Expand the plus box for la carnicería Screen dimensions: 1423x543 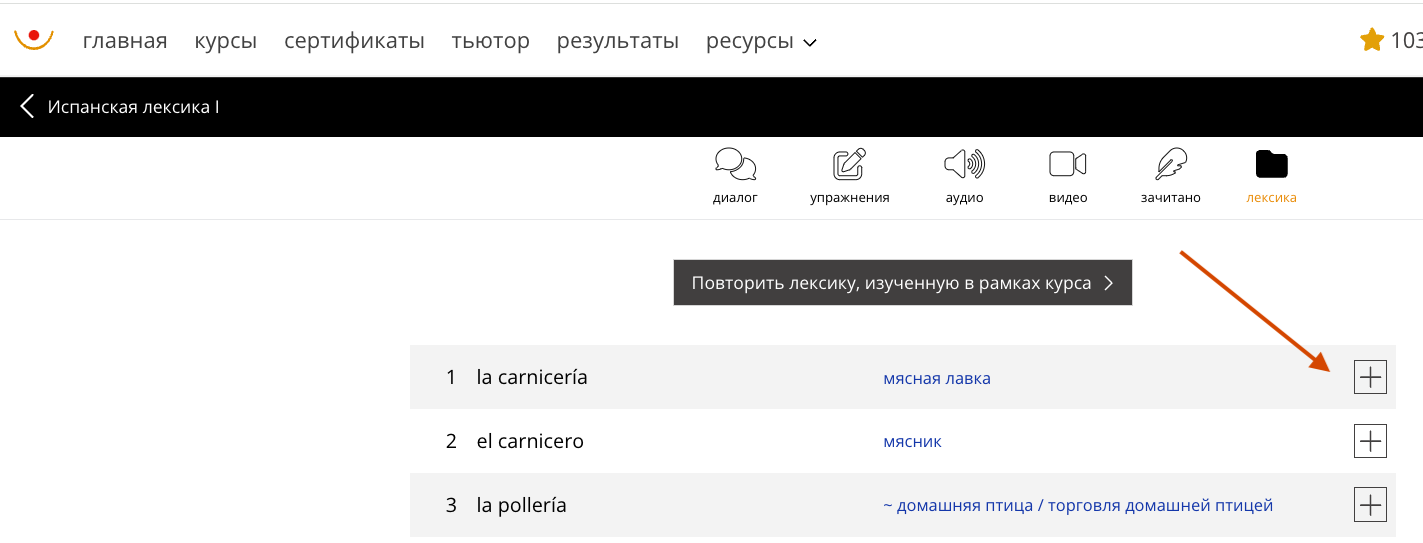click(x=1370, y=377)
